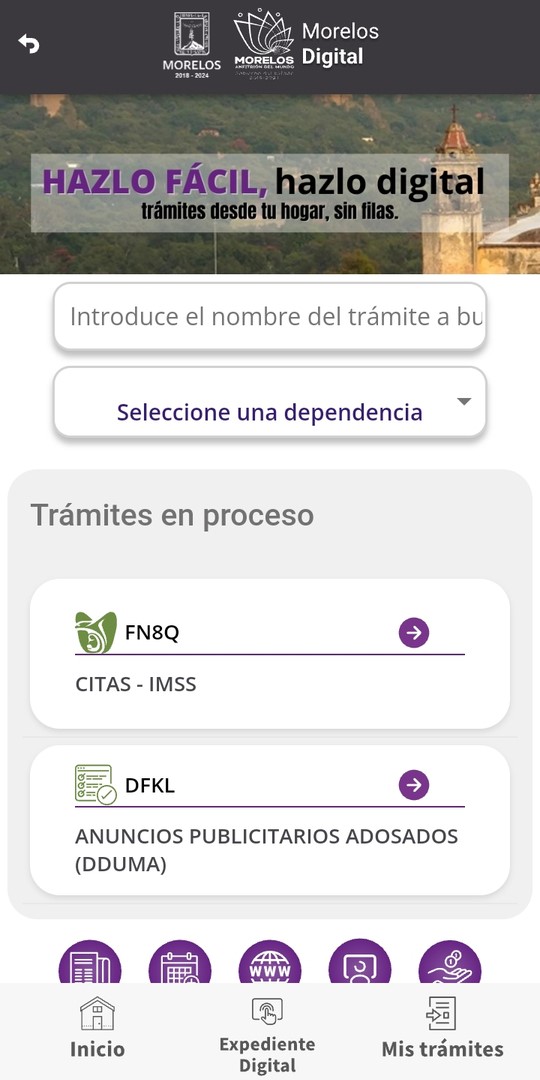Open the purple hand with coins icon
This screenshot has width=540, height=1080.
(450, 962)
